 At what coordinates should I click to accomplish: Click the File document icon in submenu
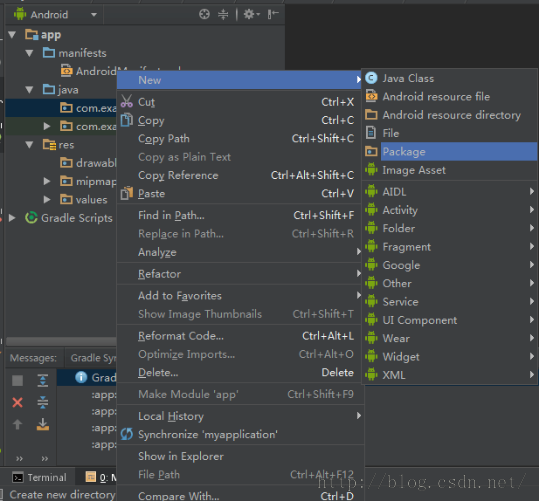371,133
